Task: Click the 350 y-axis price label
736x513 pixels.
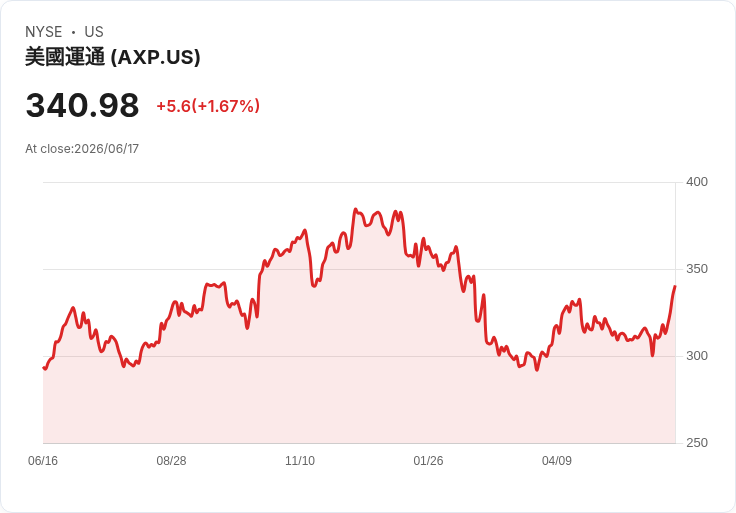Action: [697, 269]
